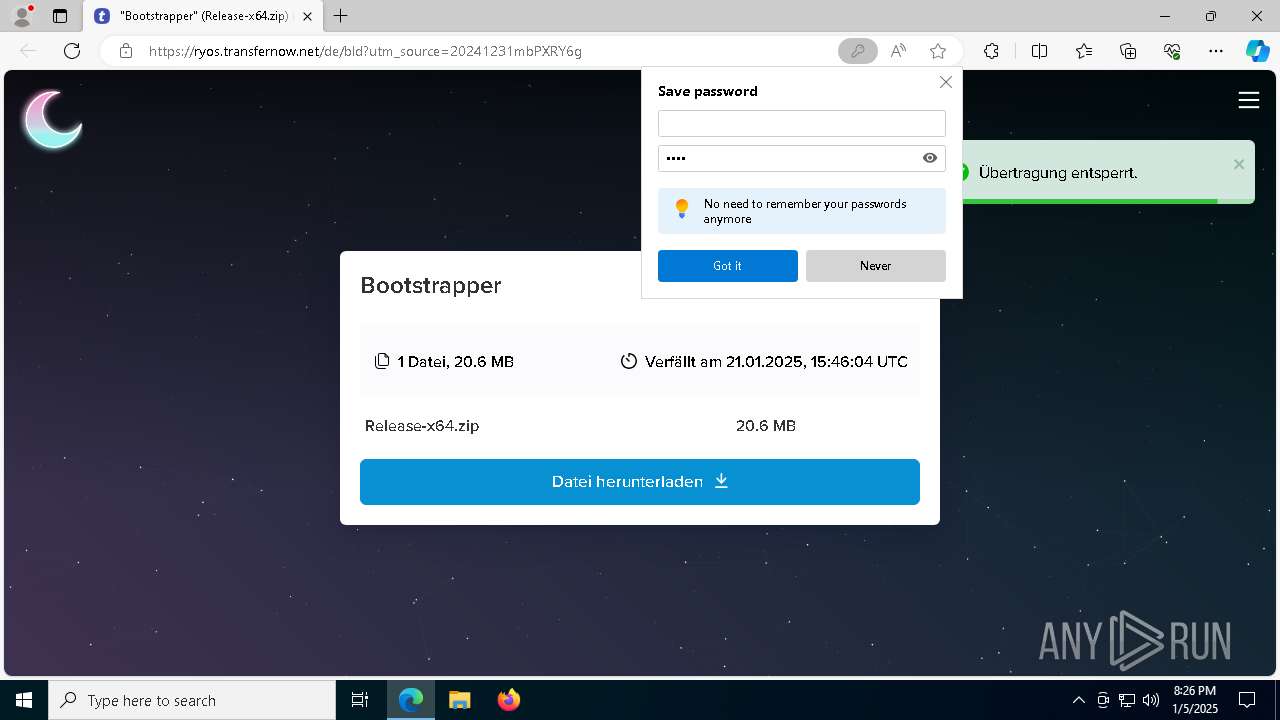Click the Verfällt am expiry date text

[x=776, y=362]
